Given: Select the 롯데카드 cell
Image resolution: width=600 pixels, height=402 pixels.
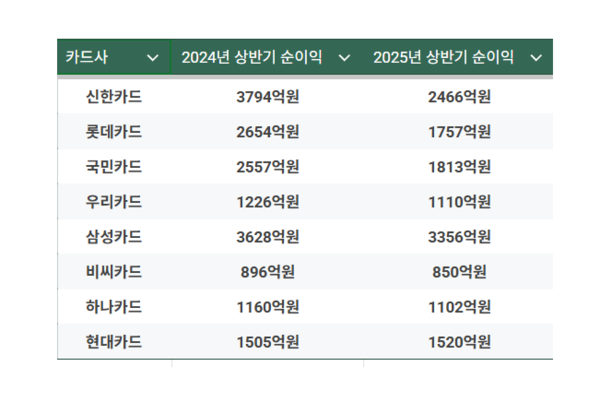Looking at the screenshot, I should pyautogui.click(x=114, y=132).
